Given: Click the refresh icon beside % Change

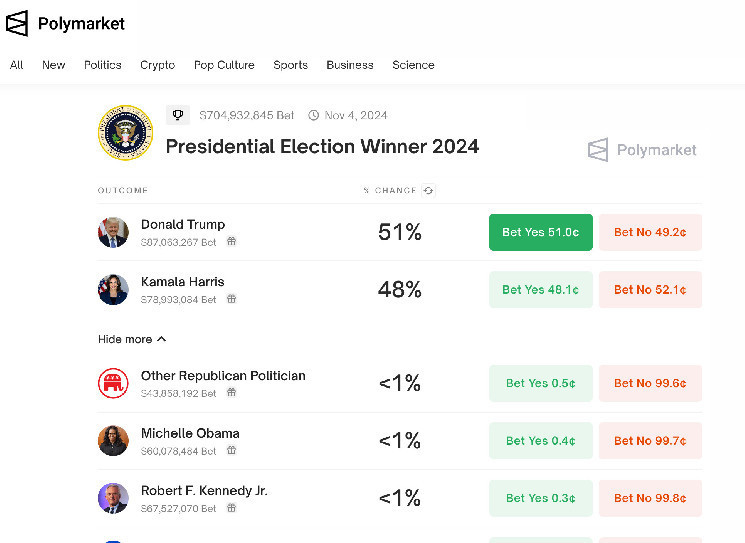Looking at the screenshot, I should point(429,190).
